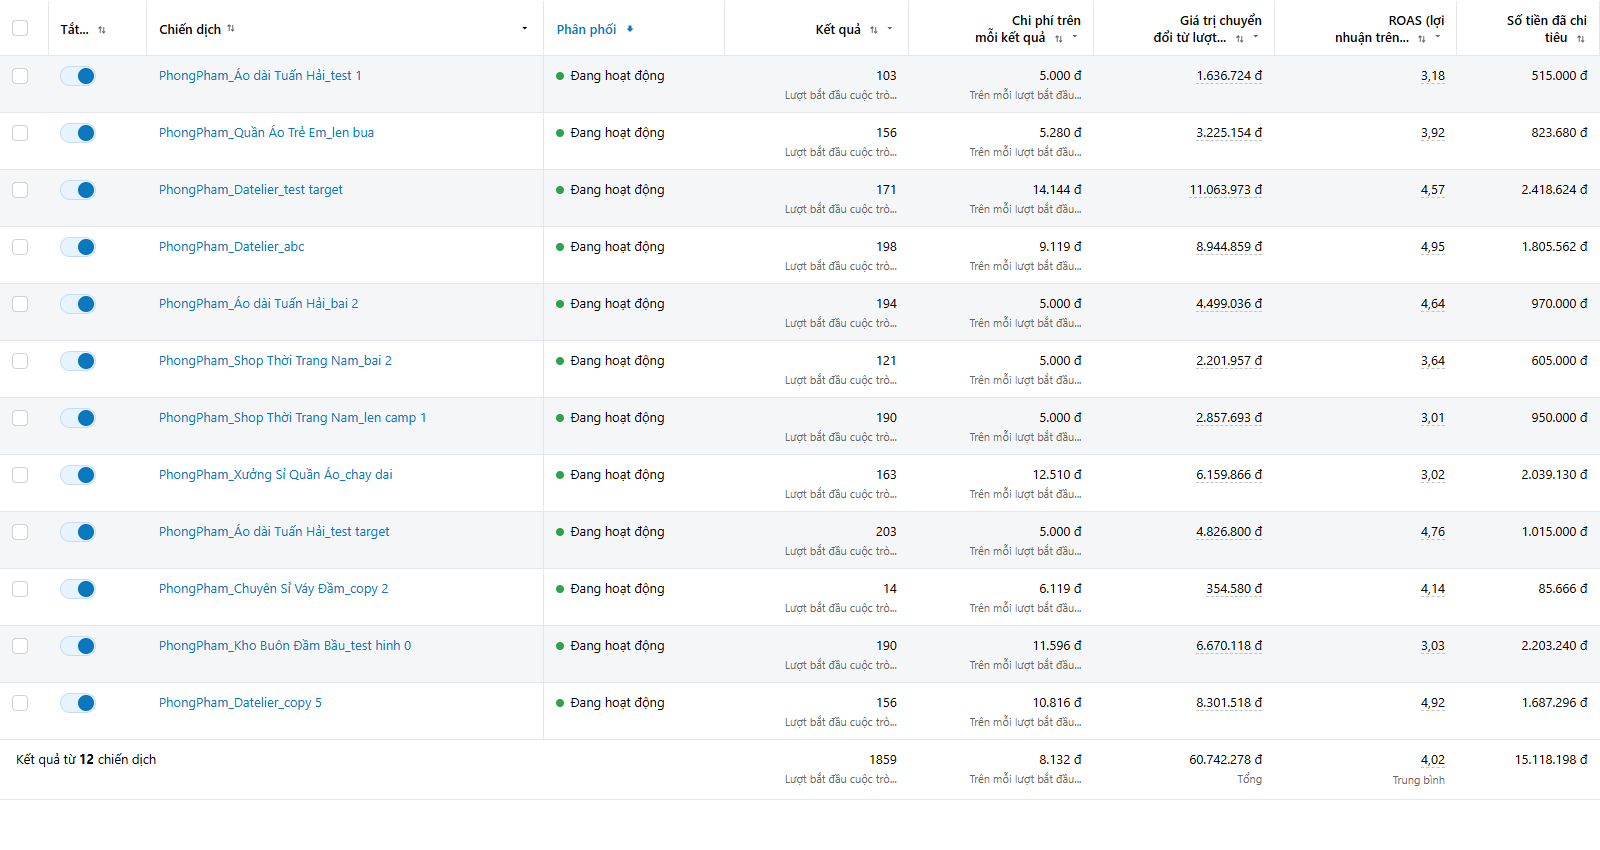1600x850 pixels.
Task: Click cost per result 14.144 đ
Action: coord(1057,190)
